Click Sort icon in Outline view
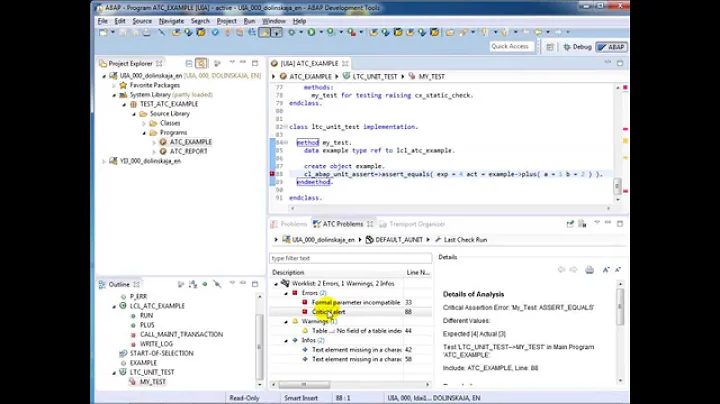720x404 pixels. 193,285
